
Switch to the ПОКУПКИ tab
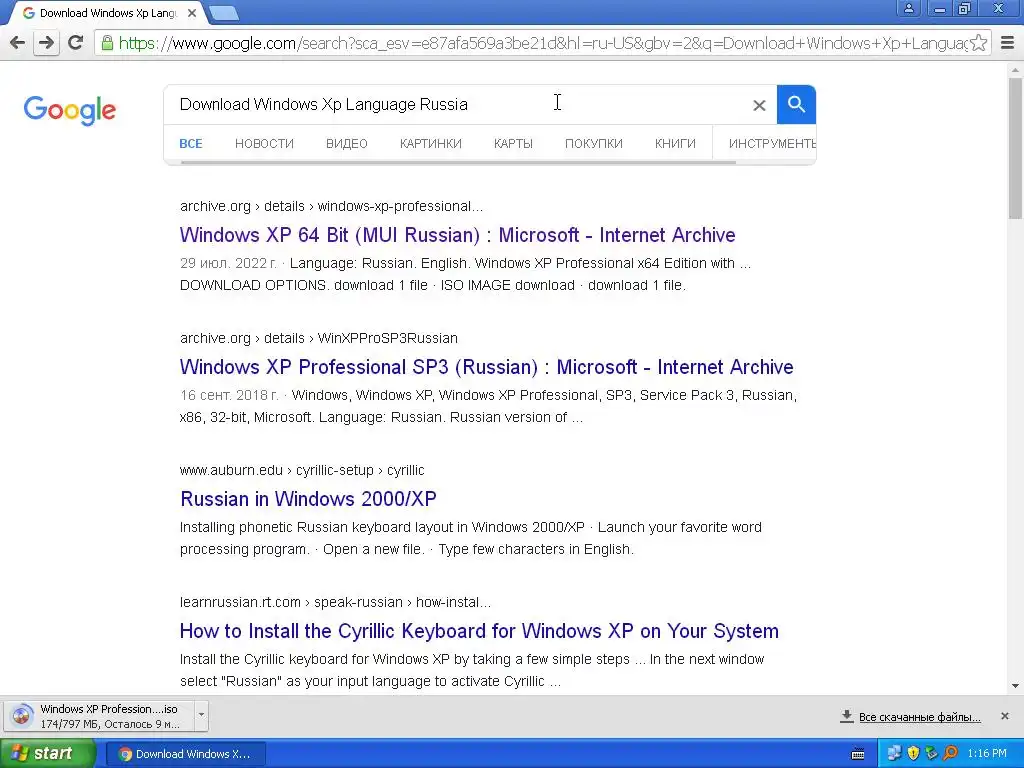[594, 144]
